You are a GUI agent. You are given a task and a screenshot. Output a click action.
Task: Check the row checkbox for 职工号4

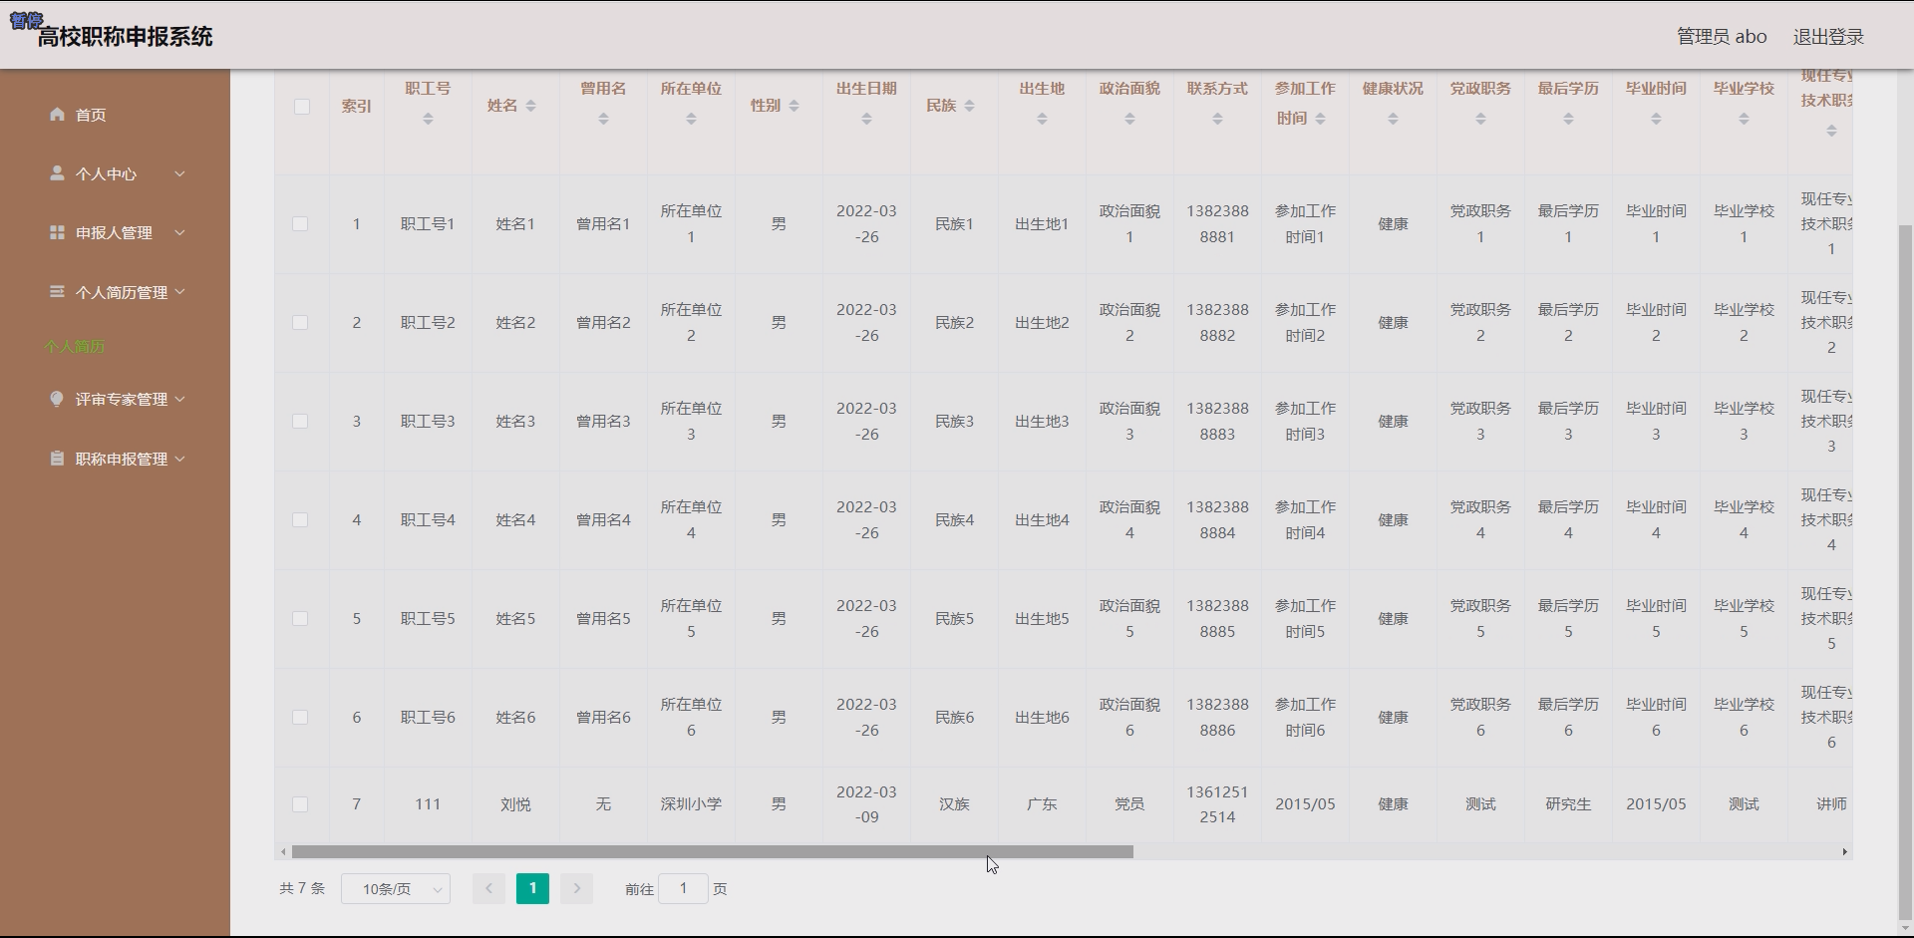300,520
